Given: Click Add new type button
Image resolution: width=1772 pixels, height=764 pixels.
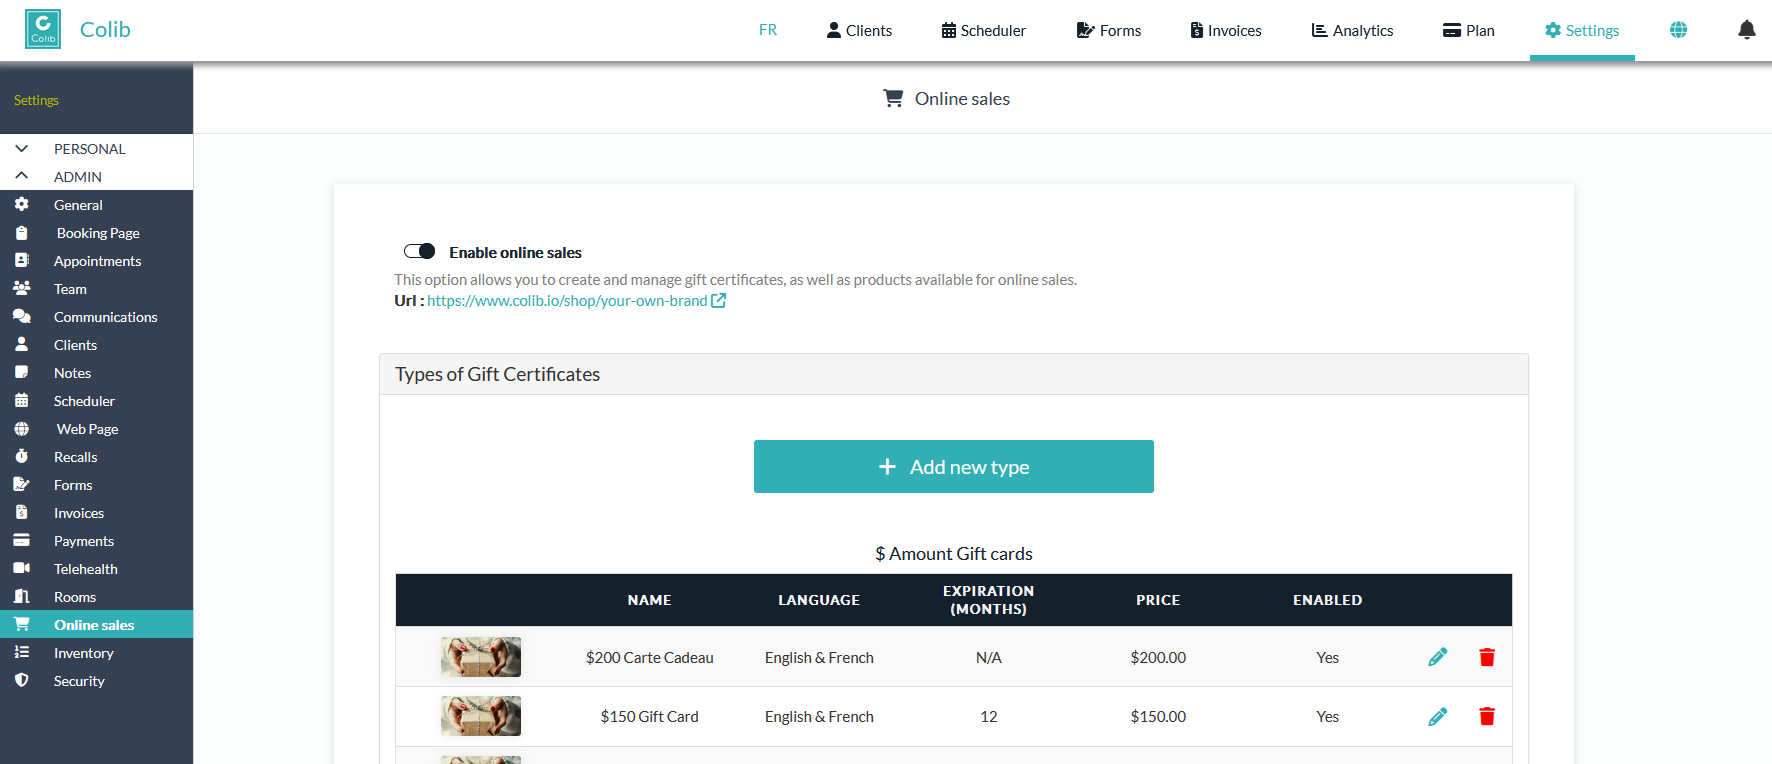Looking at the screenshot, I should [x=954, y=466].
